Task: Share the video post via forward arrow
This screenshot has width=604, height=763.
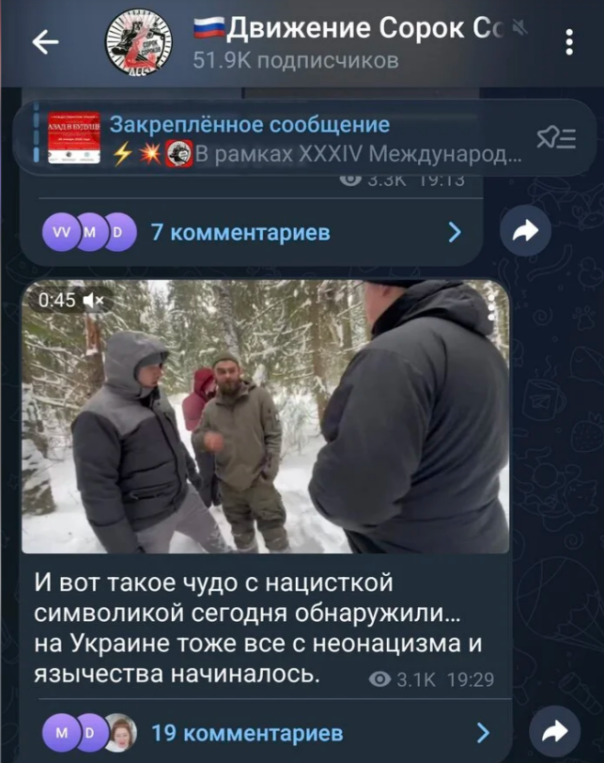Action: 555,731
